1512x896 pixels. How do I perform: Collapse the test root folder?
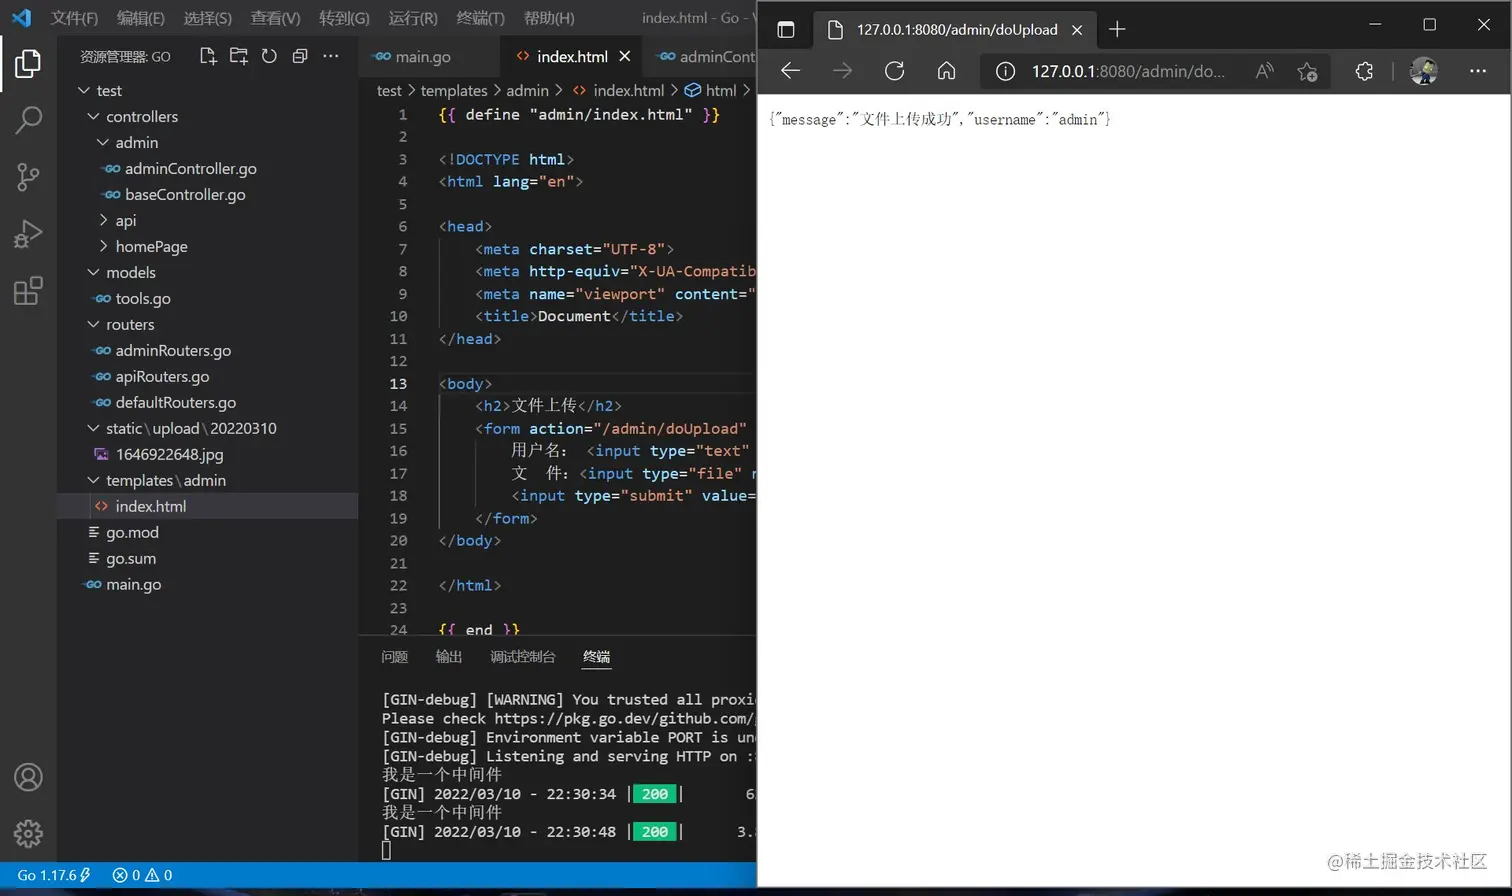click(84, 90)
